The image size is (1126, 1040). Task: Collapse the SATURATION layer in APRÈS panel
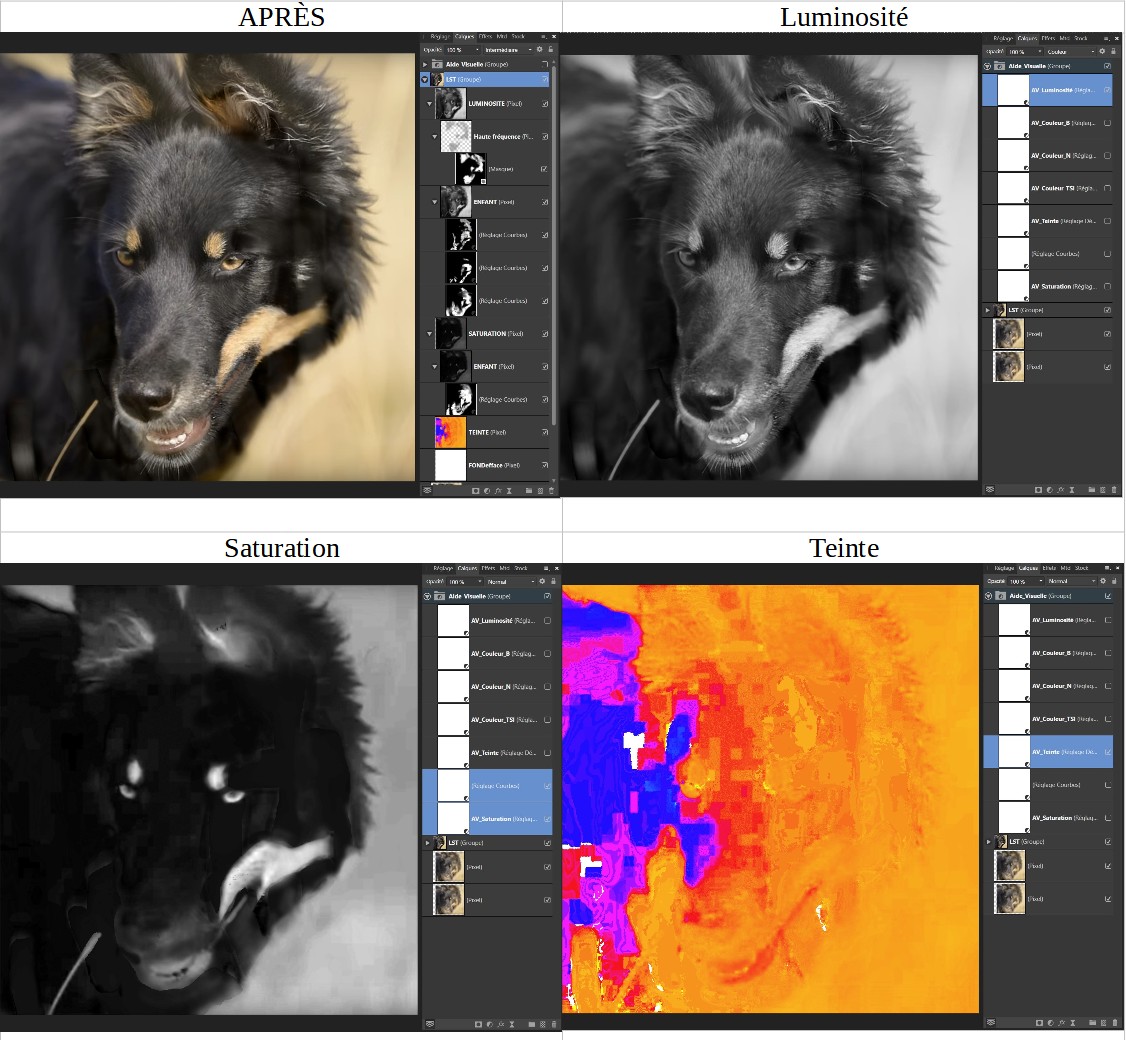[x=429, y=333]
